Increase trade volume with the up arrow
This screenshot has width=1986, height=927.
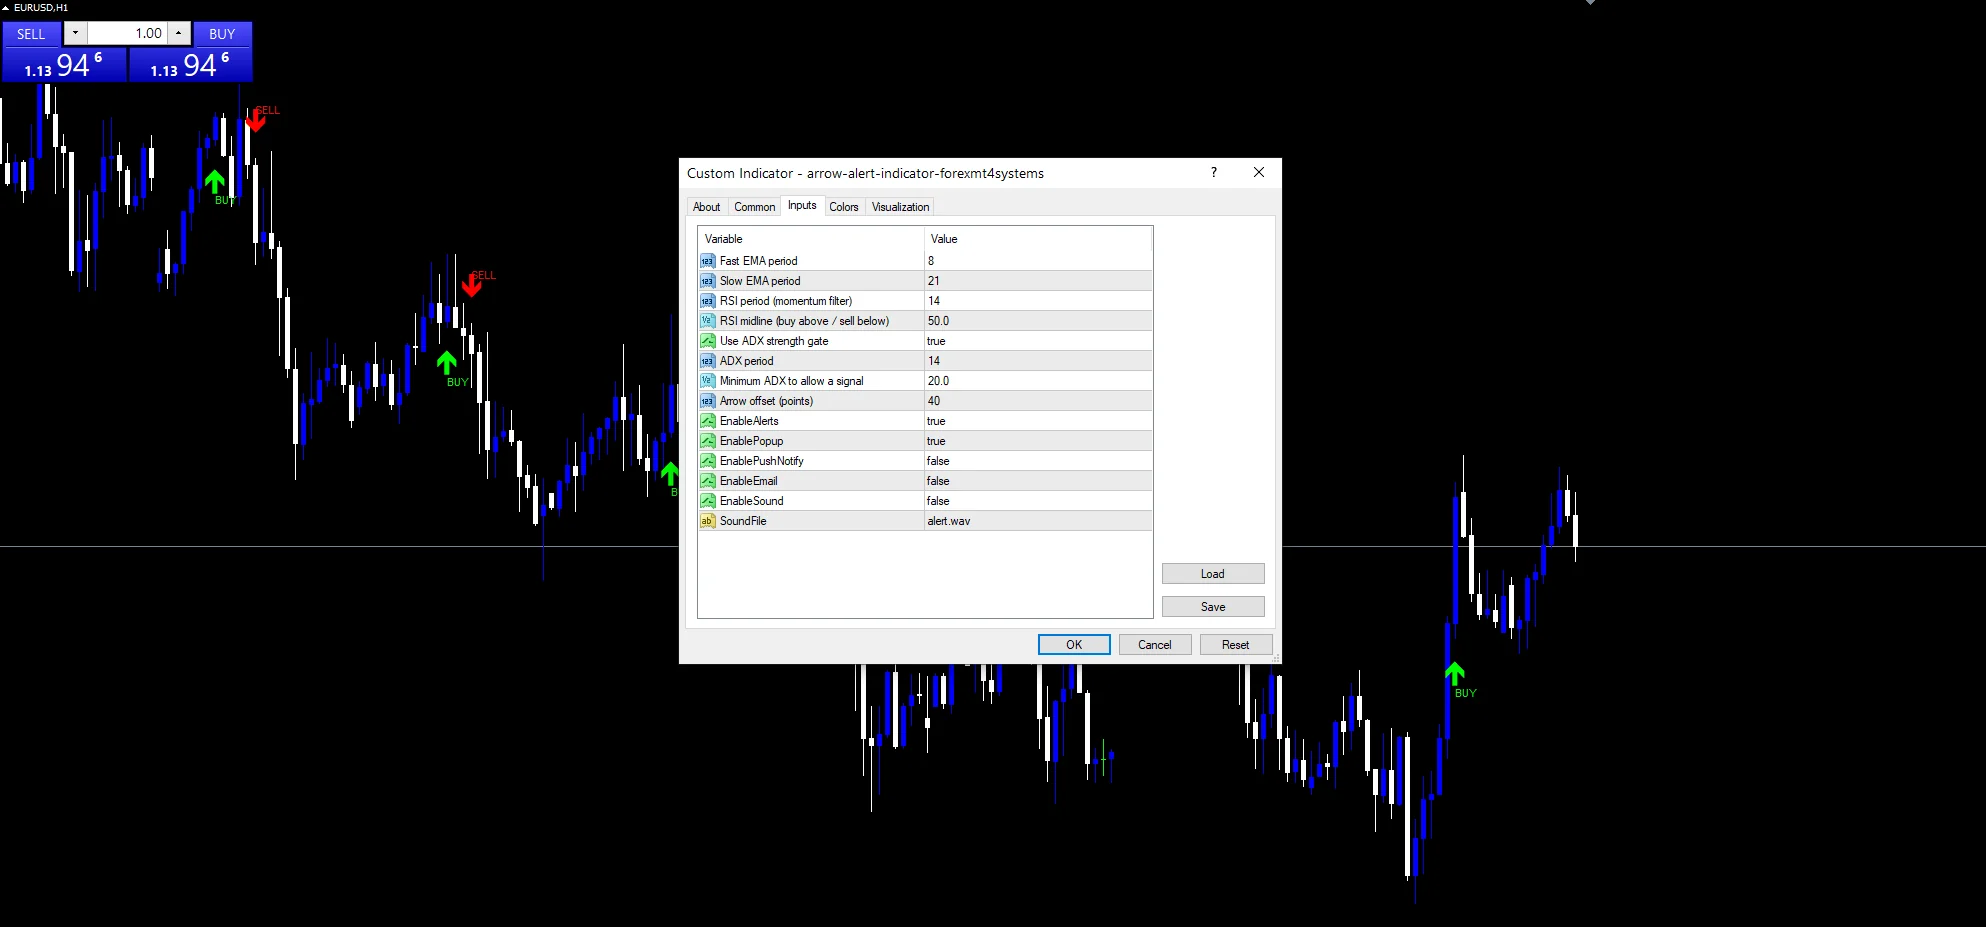(x=179, y=33)
